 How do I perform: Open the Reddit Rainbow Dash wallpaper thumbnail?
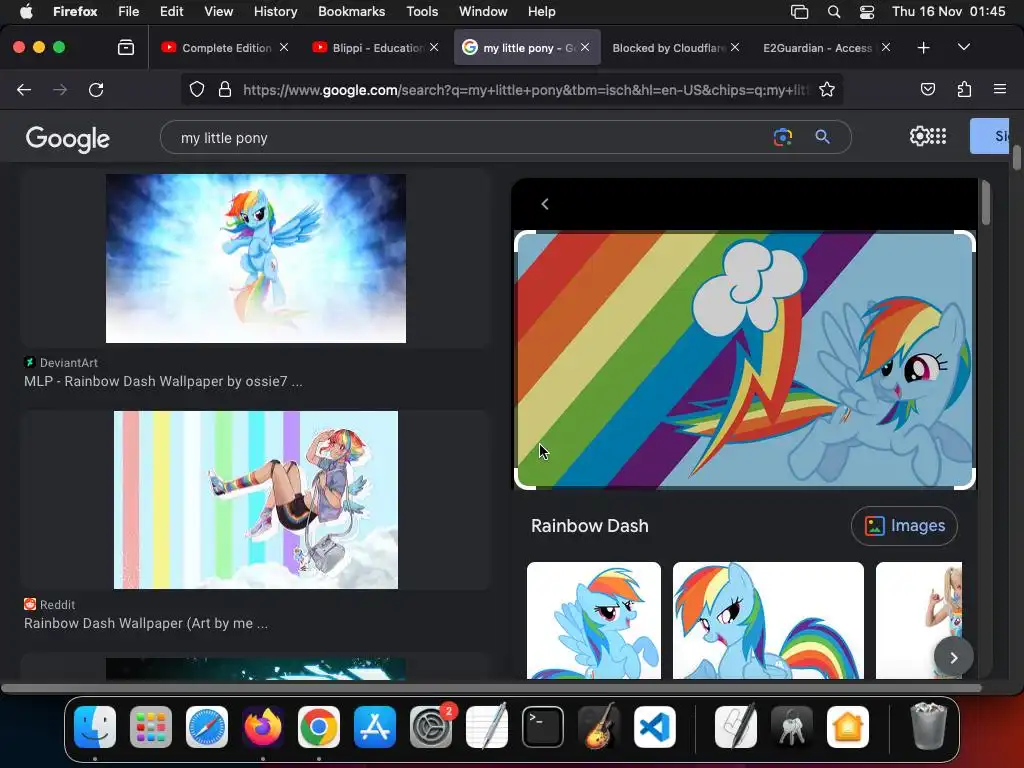tap(255, 500)
